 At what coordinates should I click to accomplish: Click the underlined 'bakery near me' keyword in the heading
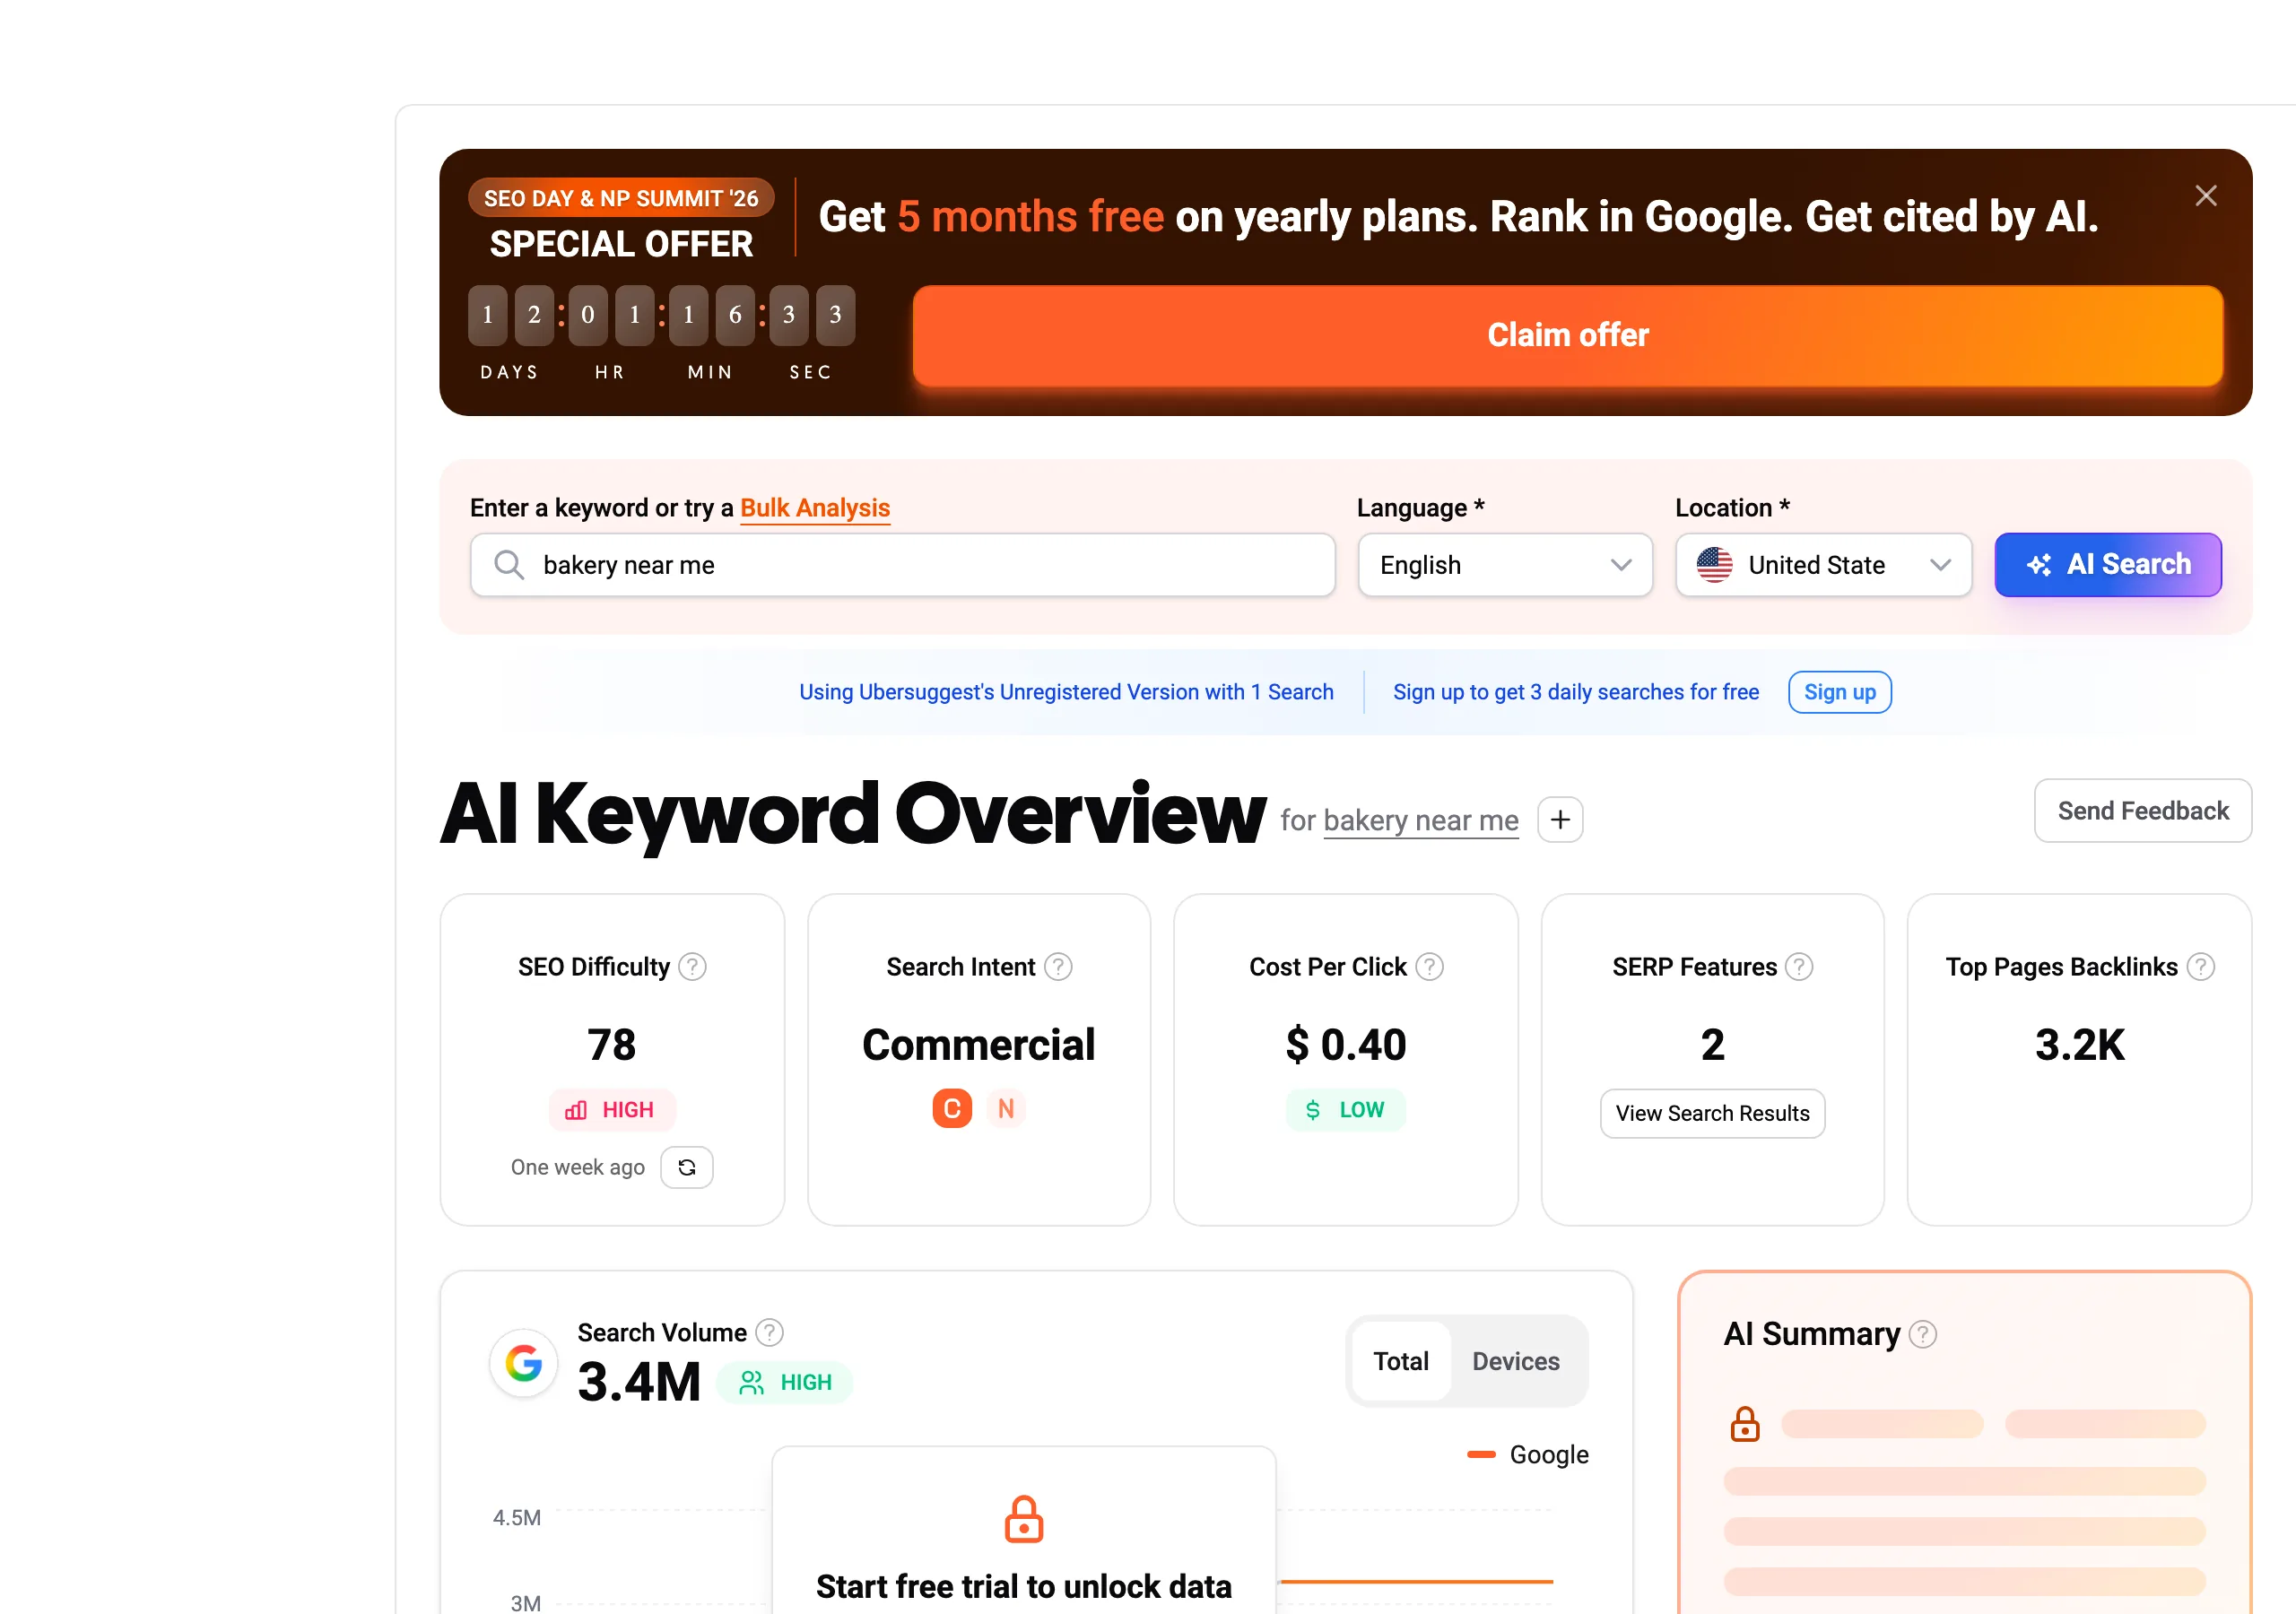point(1420,820)
